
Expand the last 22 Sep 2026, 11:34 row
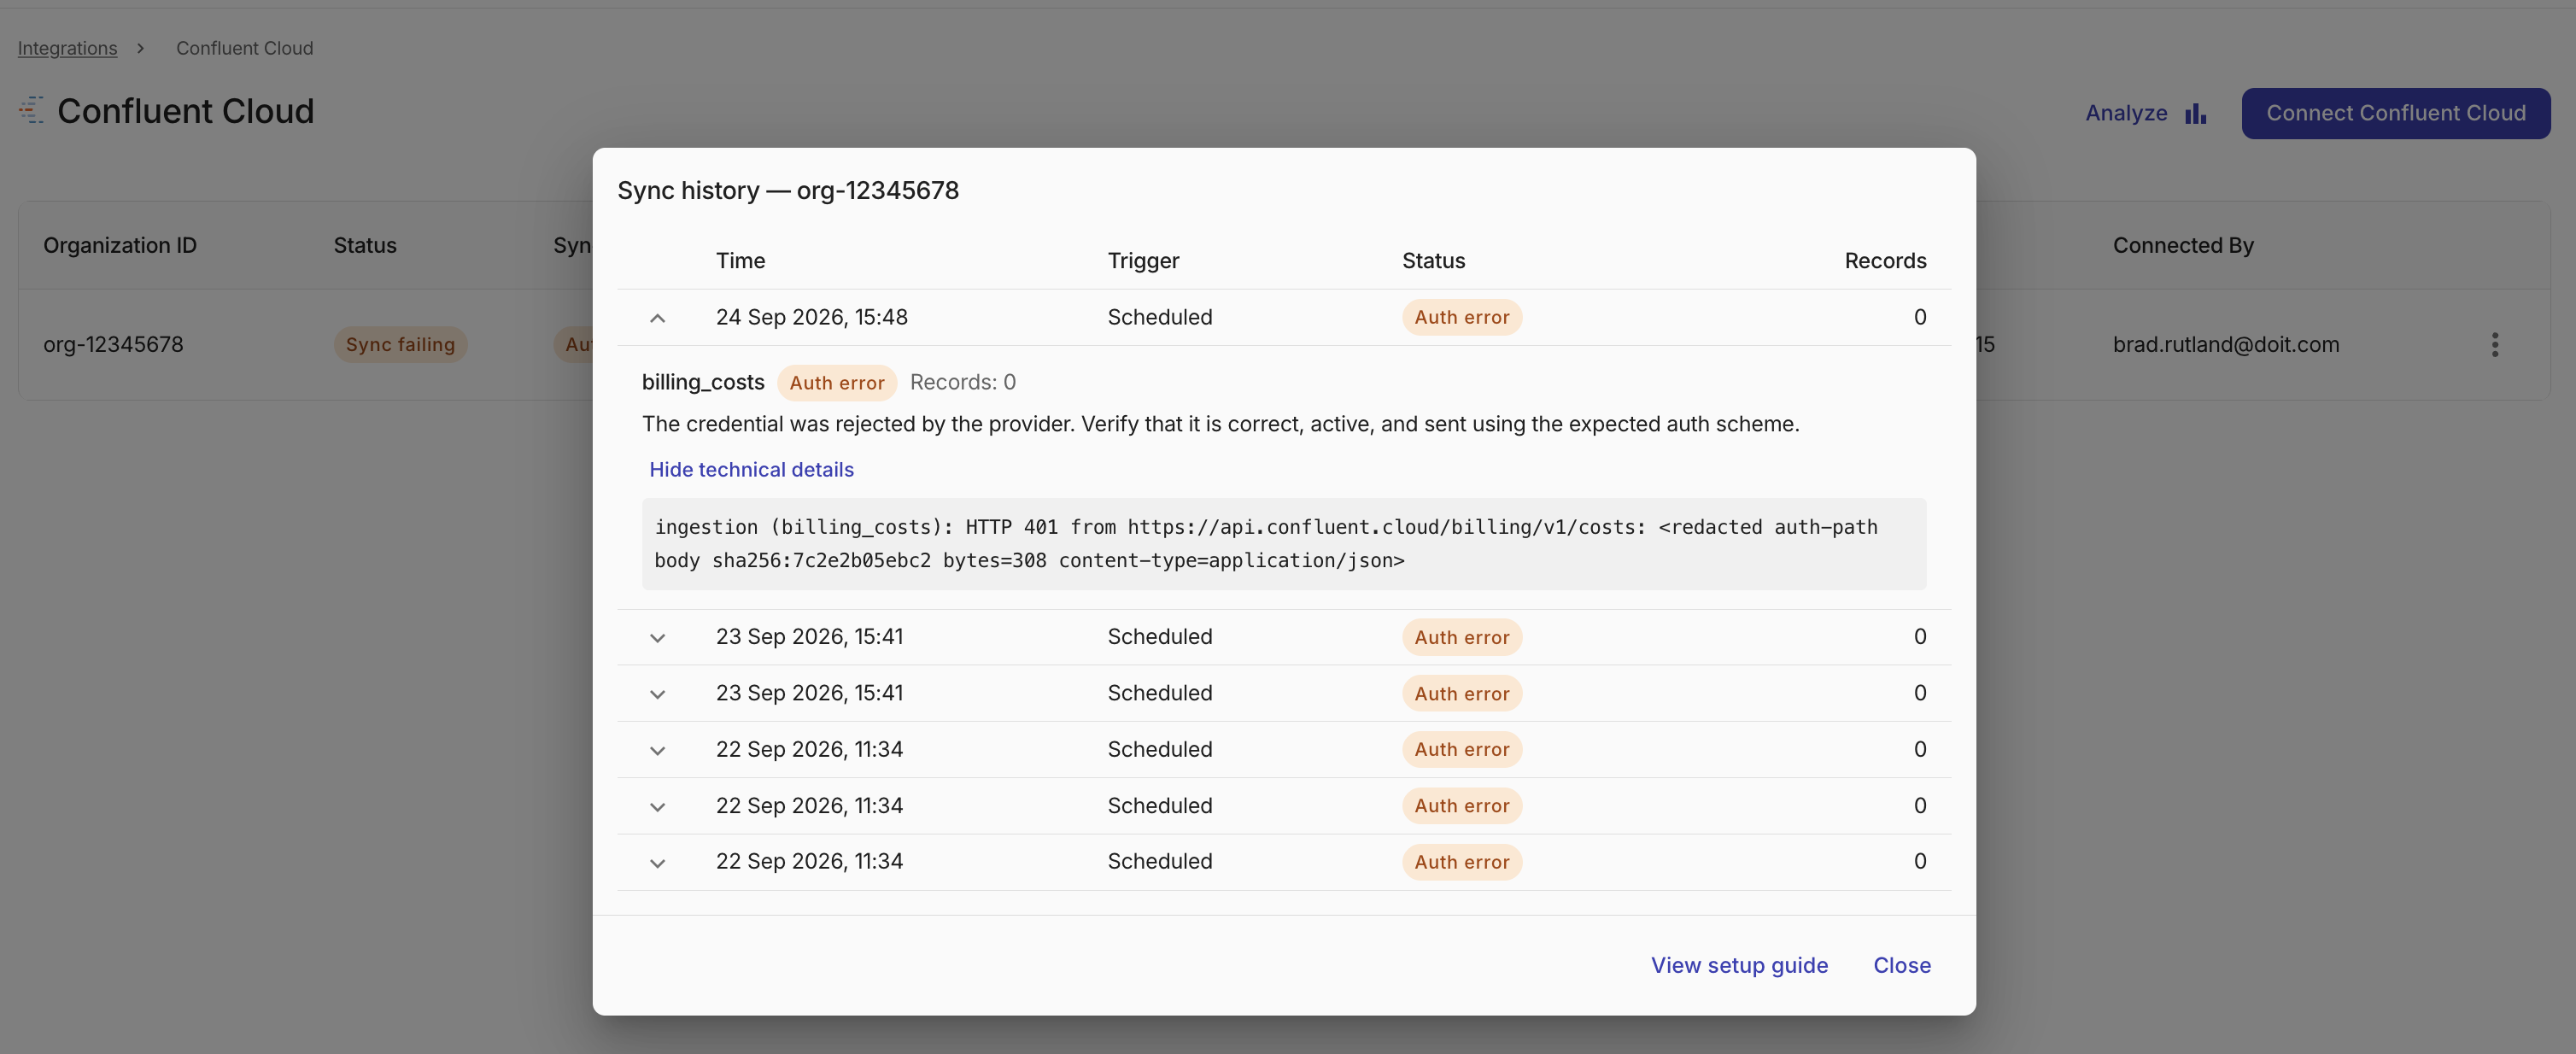coord(657,863)
